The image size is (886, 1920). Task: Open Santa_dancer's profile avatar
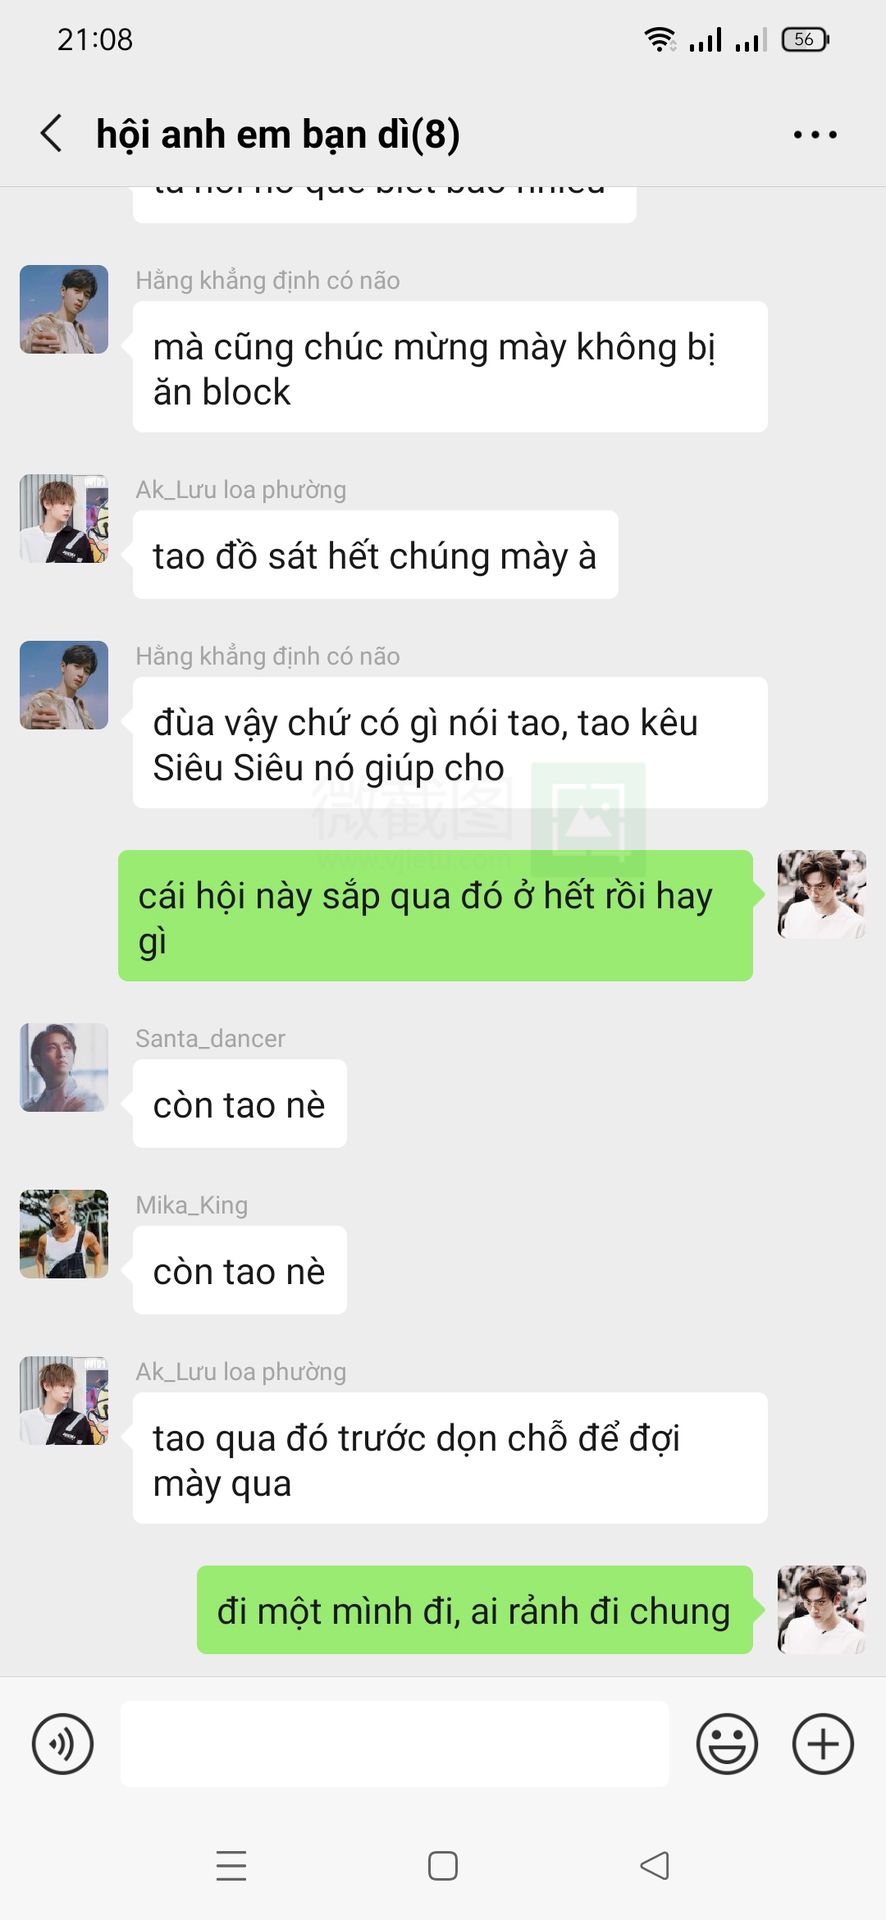point(64,1068)
